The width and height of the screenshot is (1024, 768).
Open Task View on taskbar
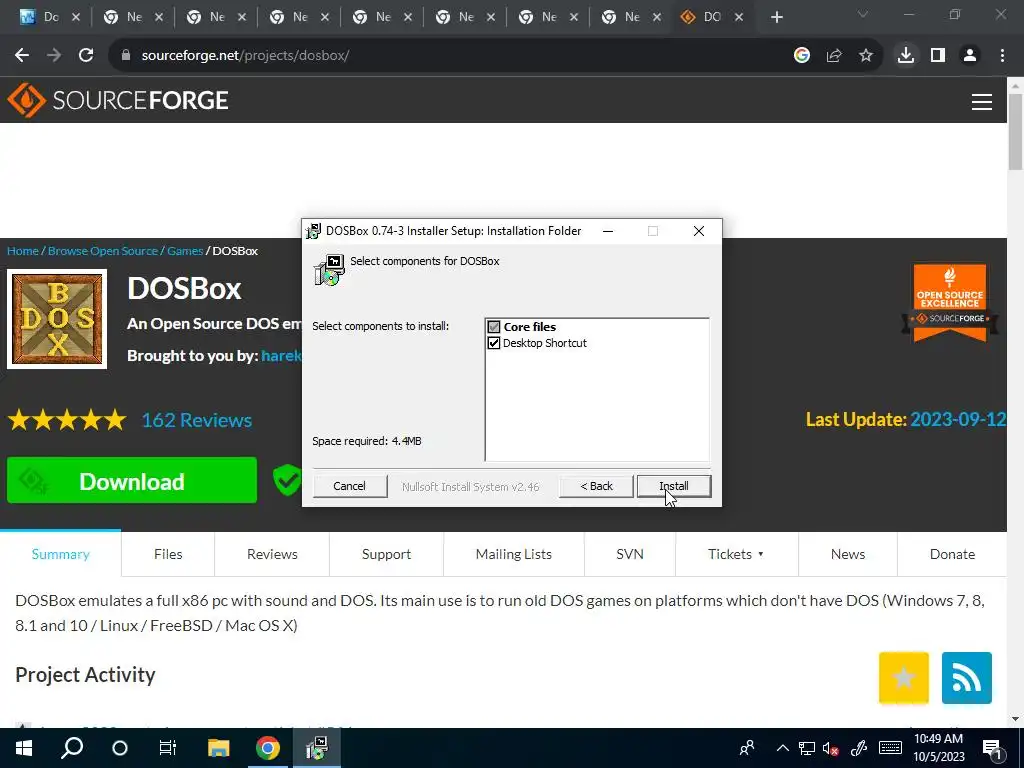(x=168, y=748)
